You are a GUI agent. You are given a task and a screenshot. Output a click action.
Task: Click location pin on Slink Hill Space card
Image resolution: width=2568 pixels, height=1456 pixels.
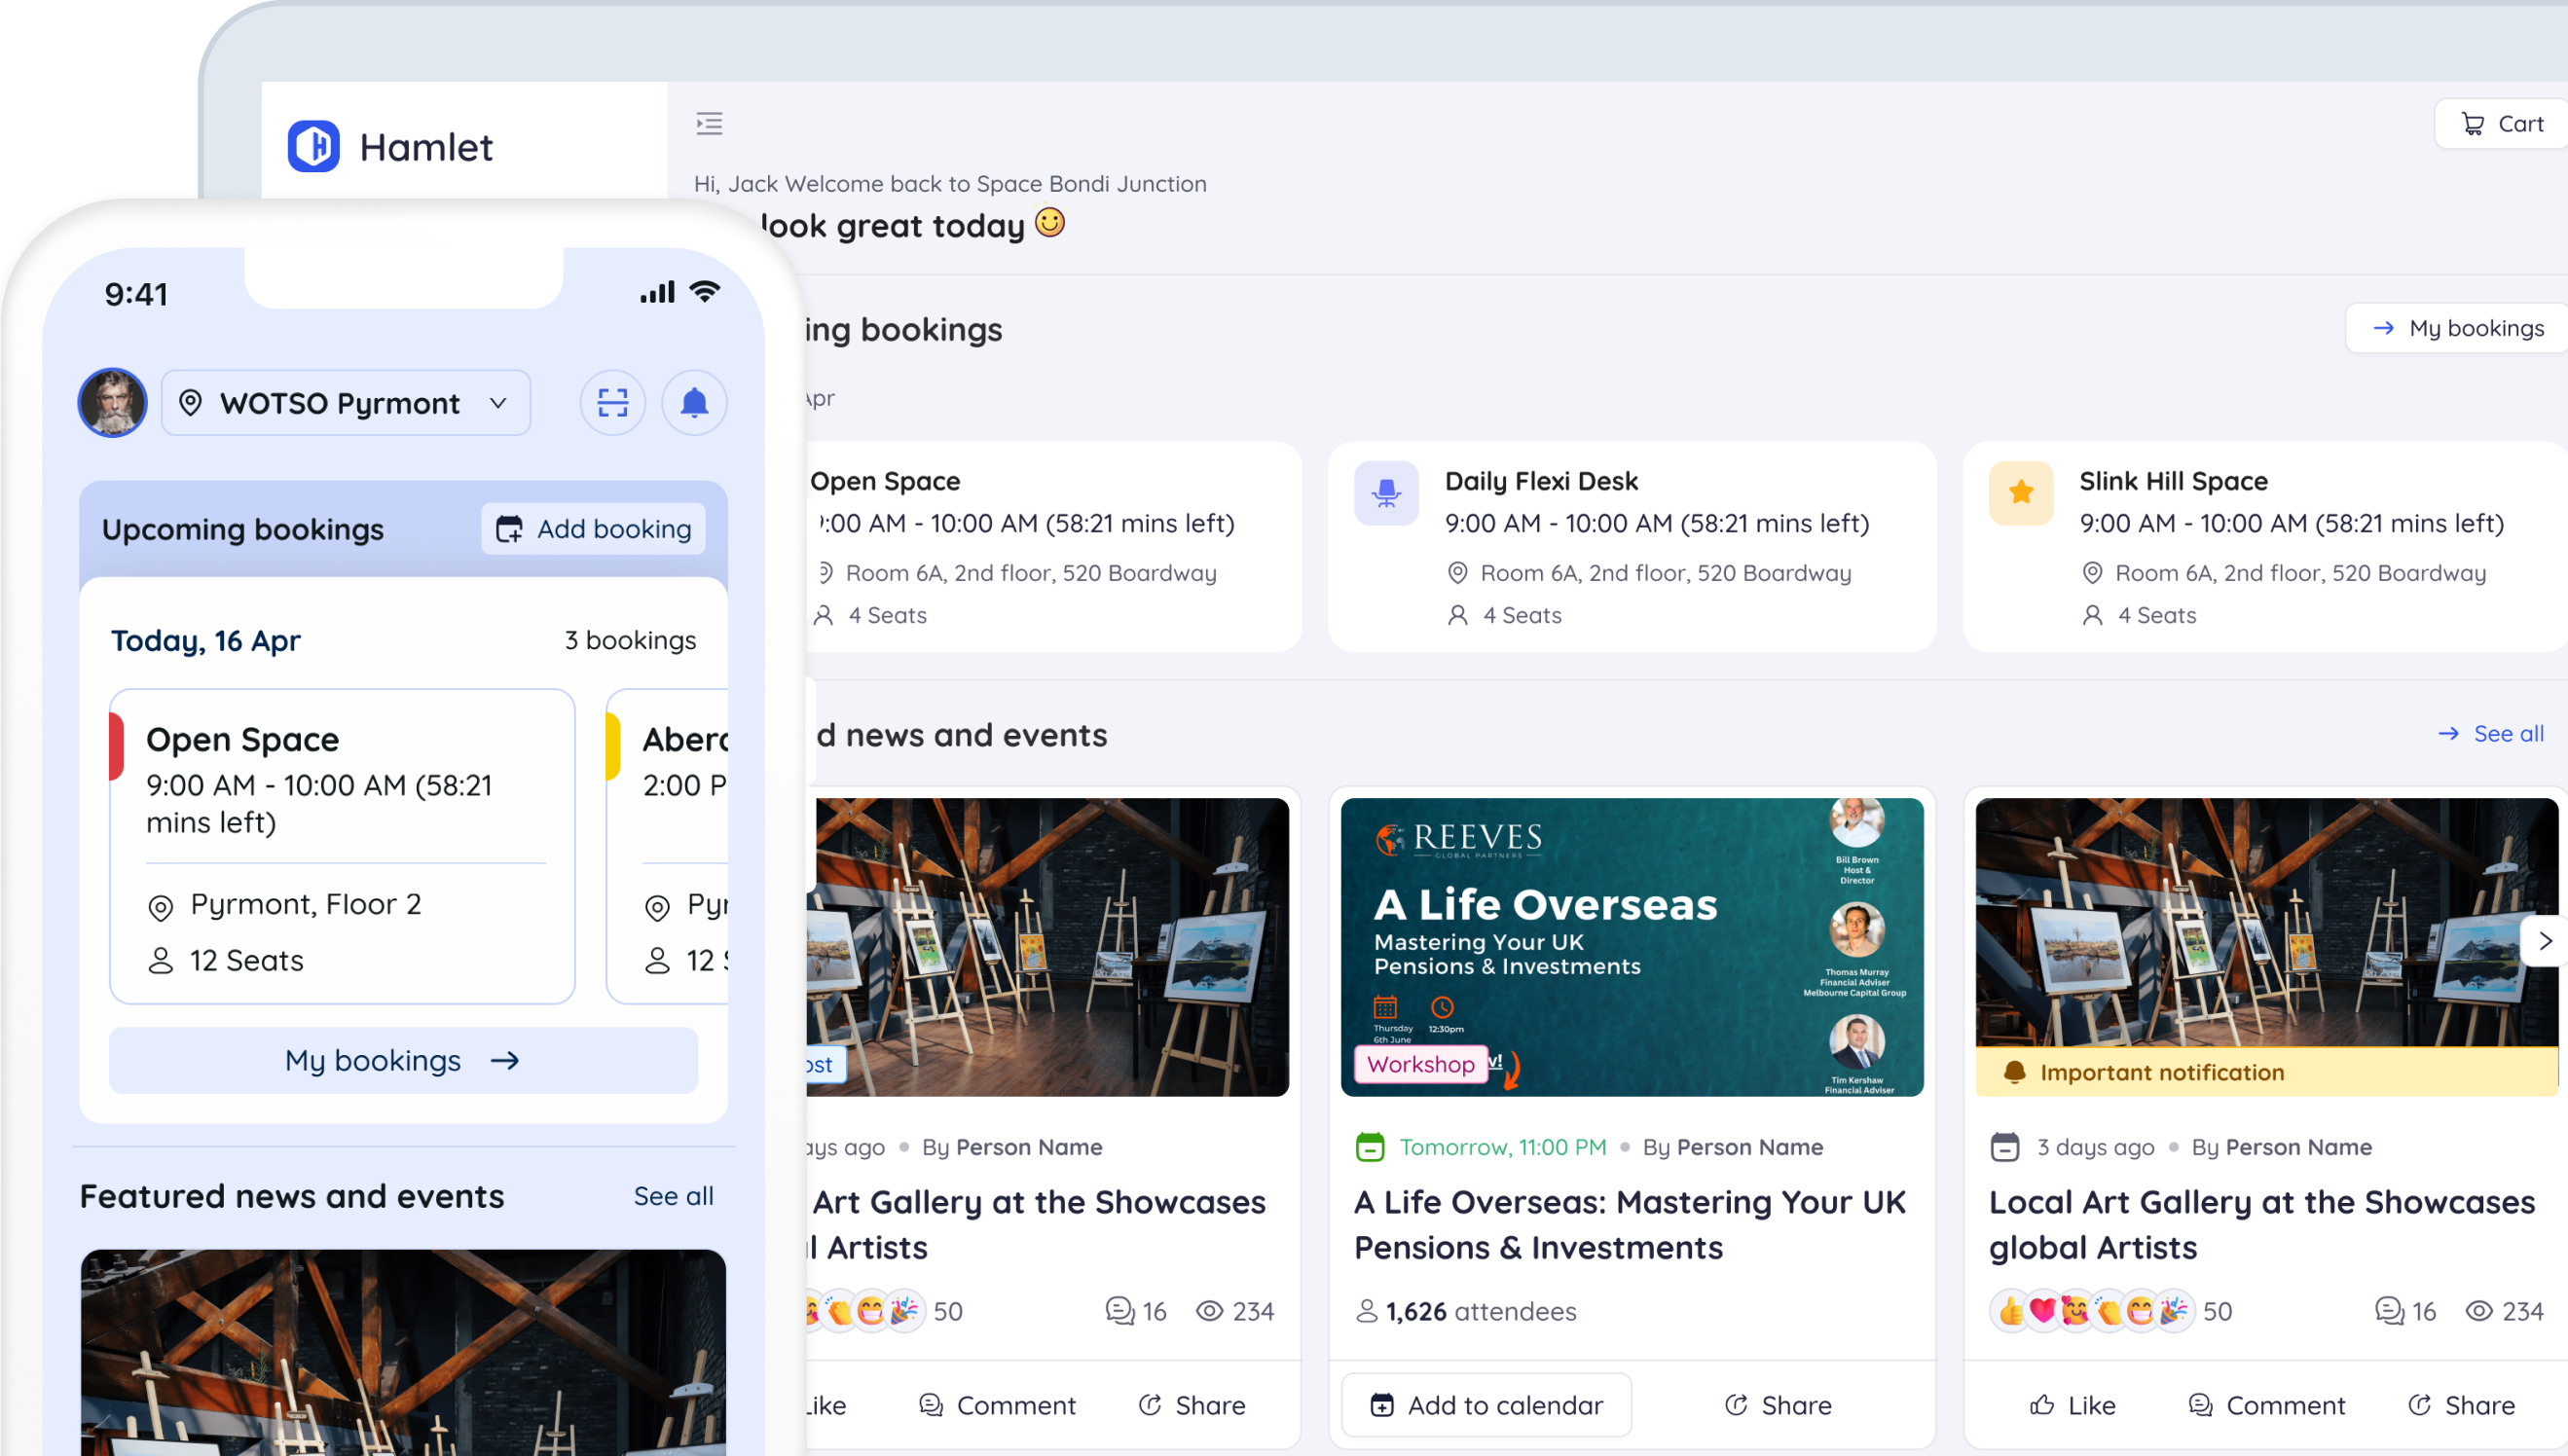[x=2092, y=573]
